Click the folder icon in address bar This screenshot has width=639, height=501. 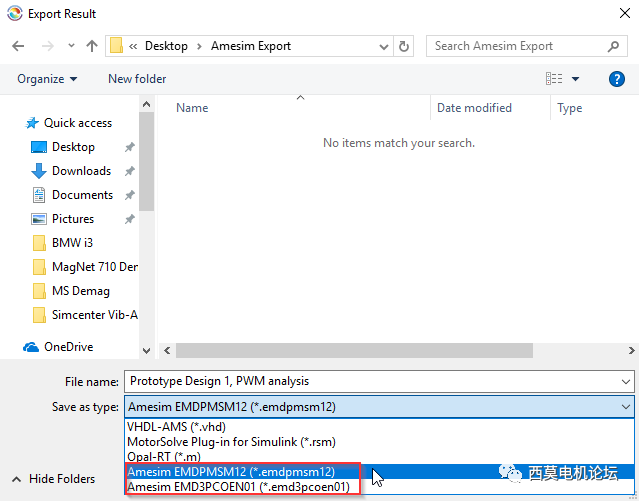click(116, 46)
